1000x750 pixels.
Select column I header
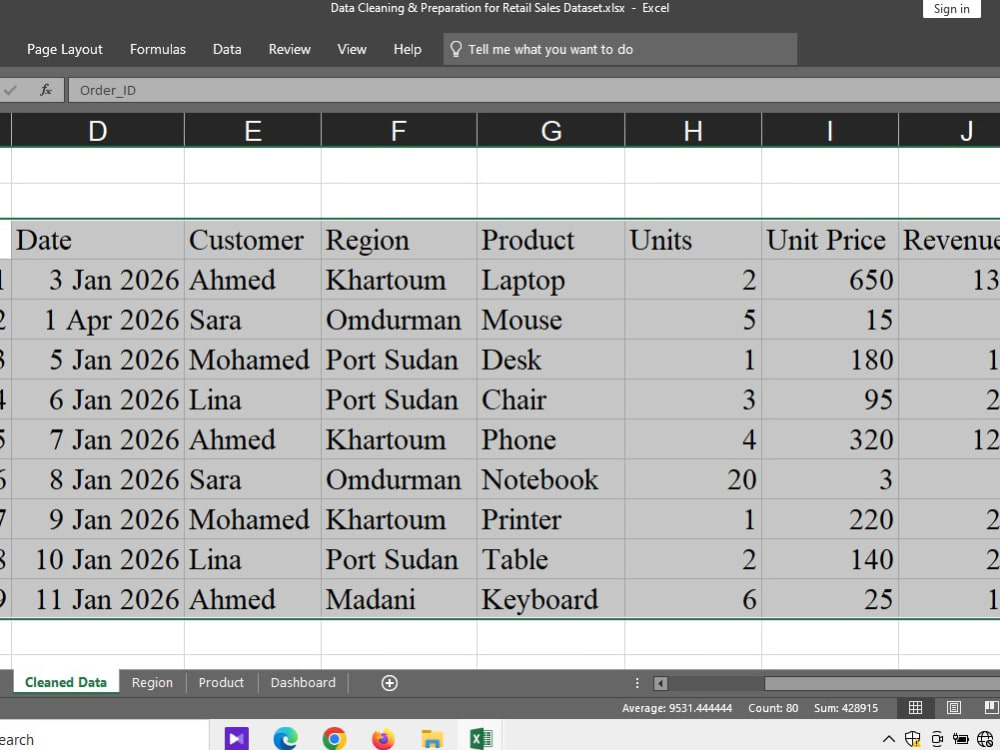(830, 131)
